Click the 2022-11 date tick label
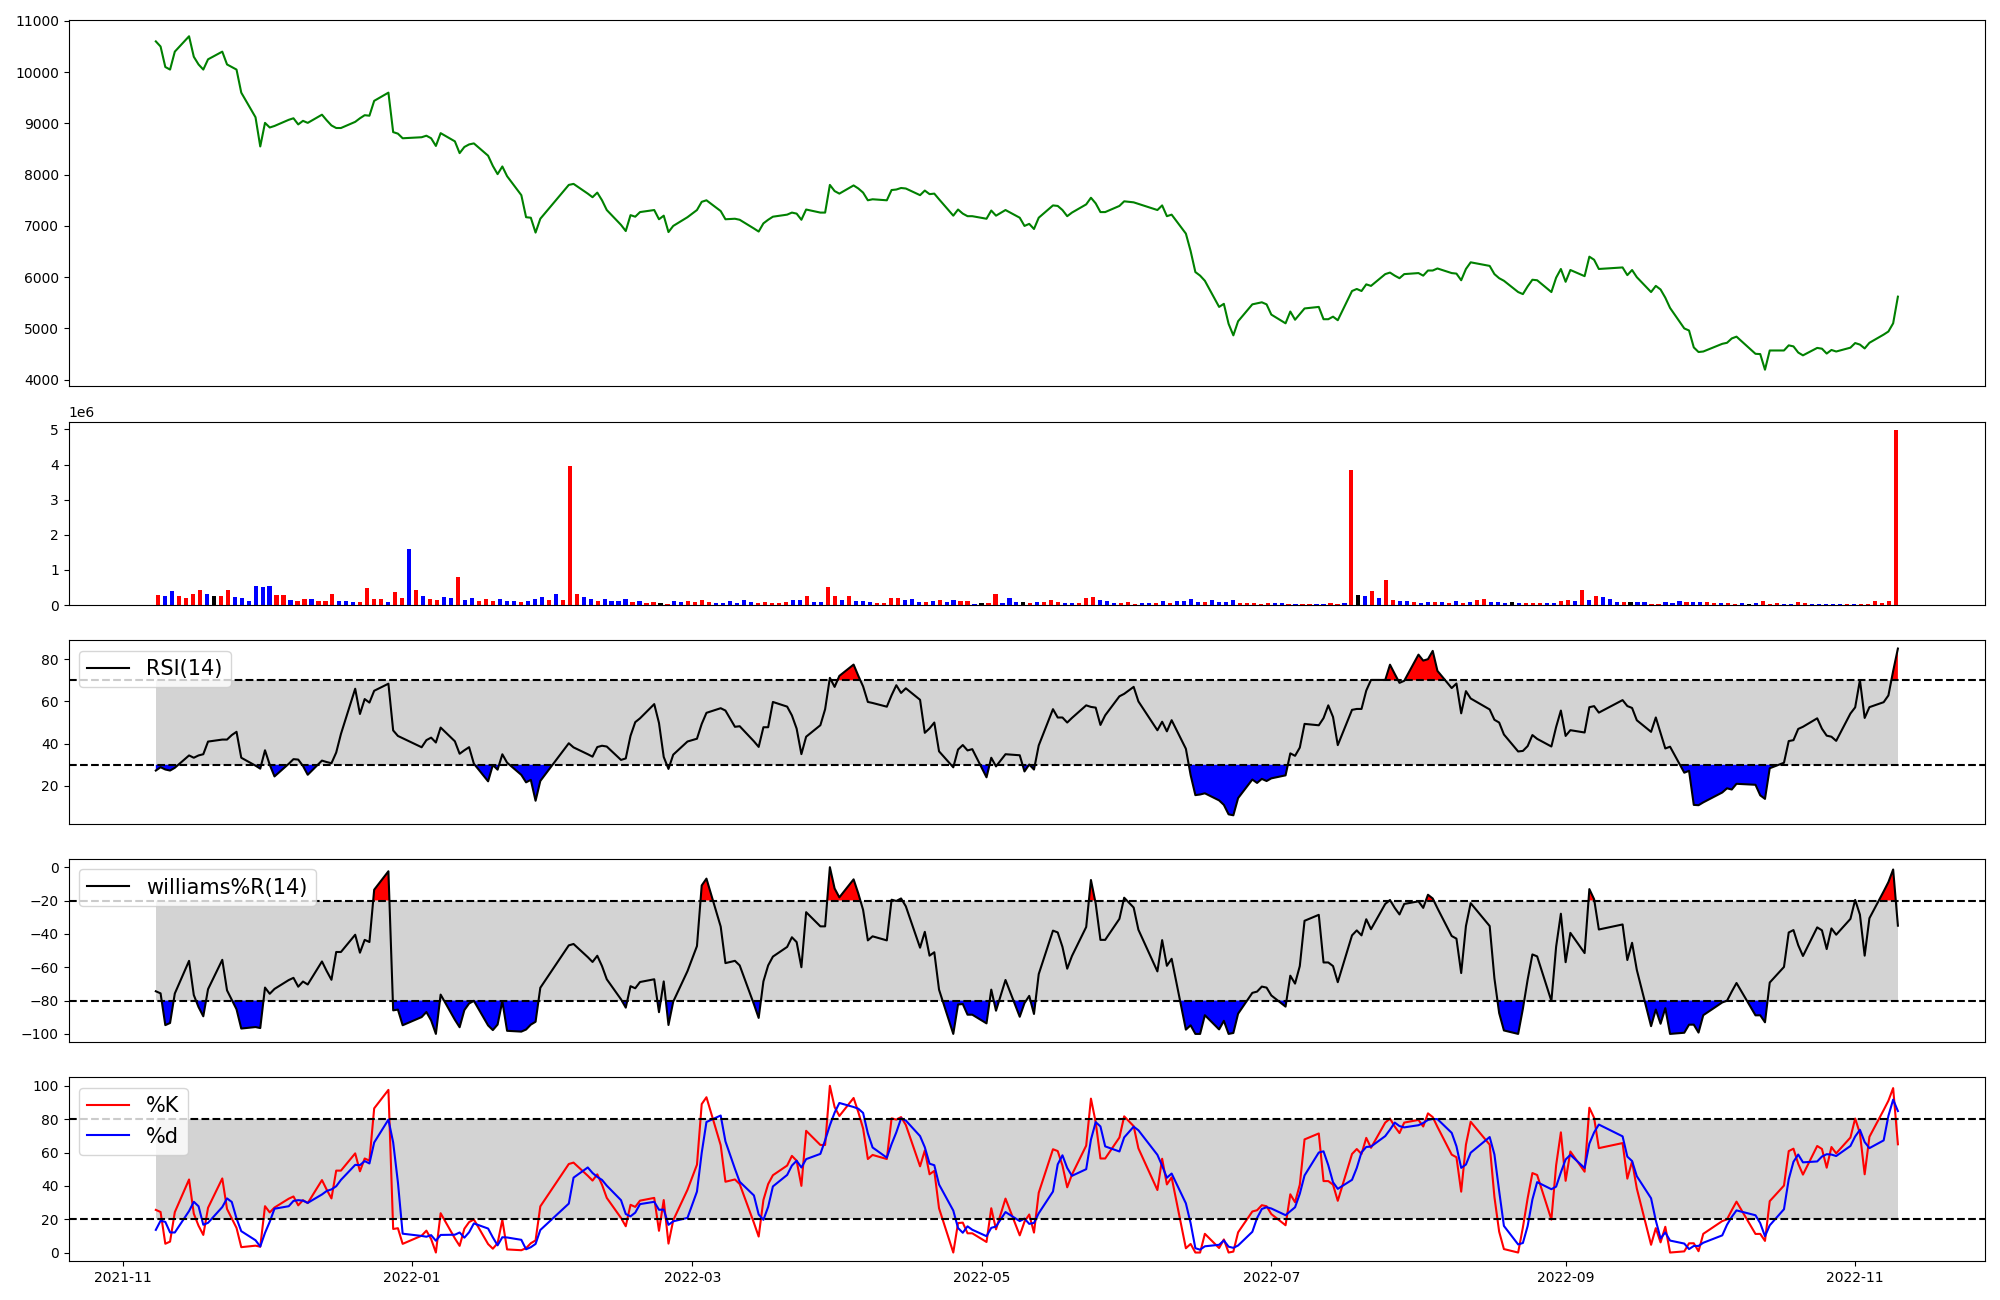Viewport: 2000px width, 1300px height. (1855, 1277)
